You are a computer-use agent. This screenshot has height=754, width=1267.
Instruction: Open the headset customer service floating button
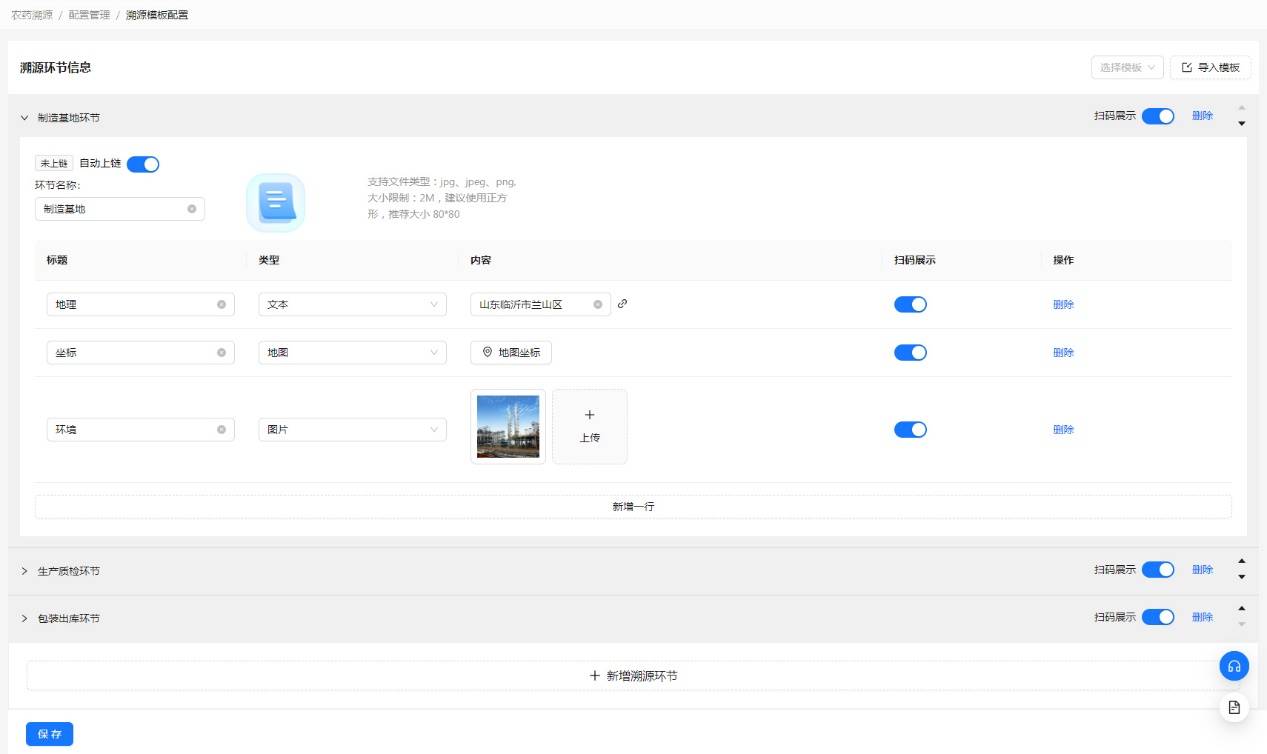[x=1234, y=666]
